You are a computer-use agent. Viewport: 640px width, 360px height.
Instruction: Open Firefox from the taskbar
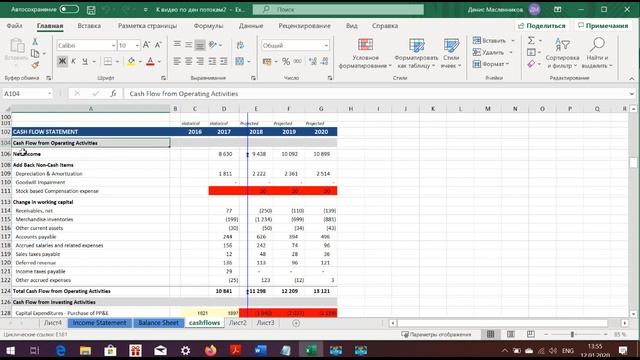[211, 350]
